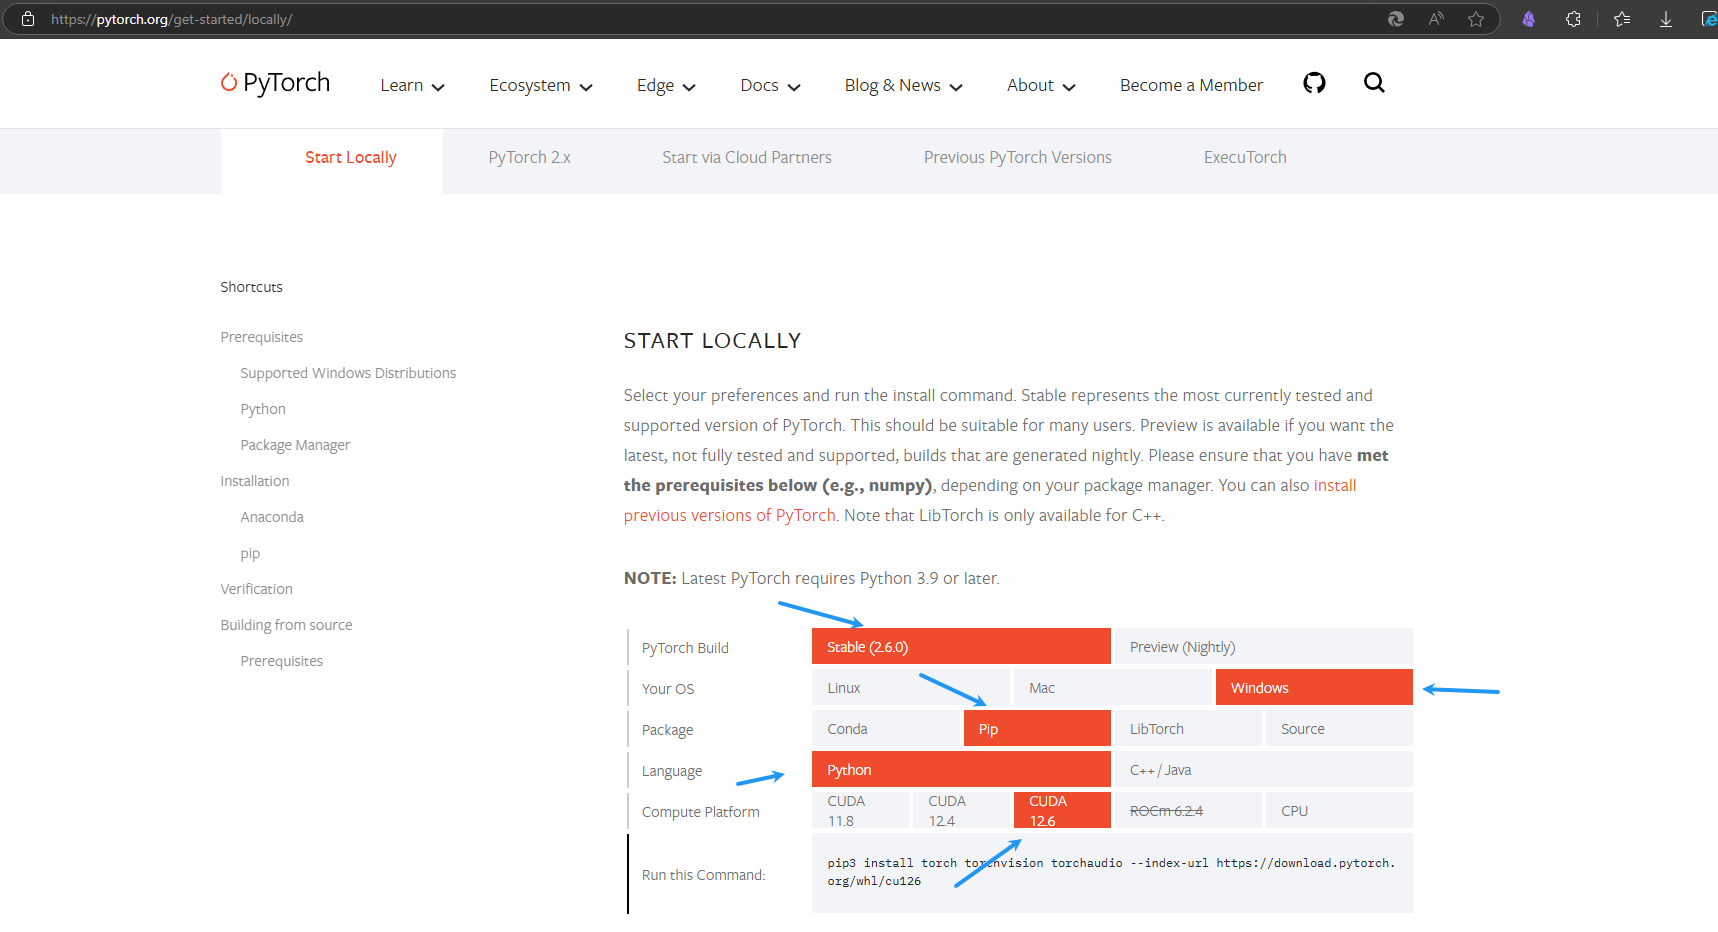Viewport: 1718px width, 932px height.
Task: Open the favorites list icon
Action: (x=1622, y=19)
